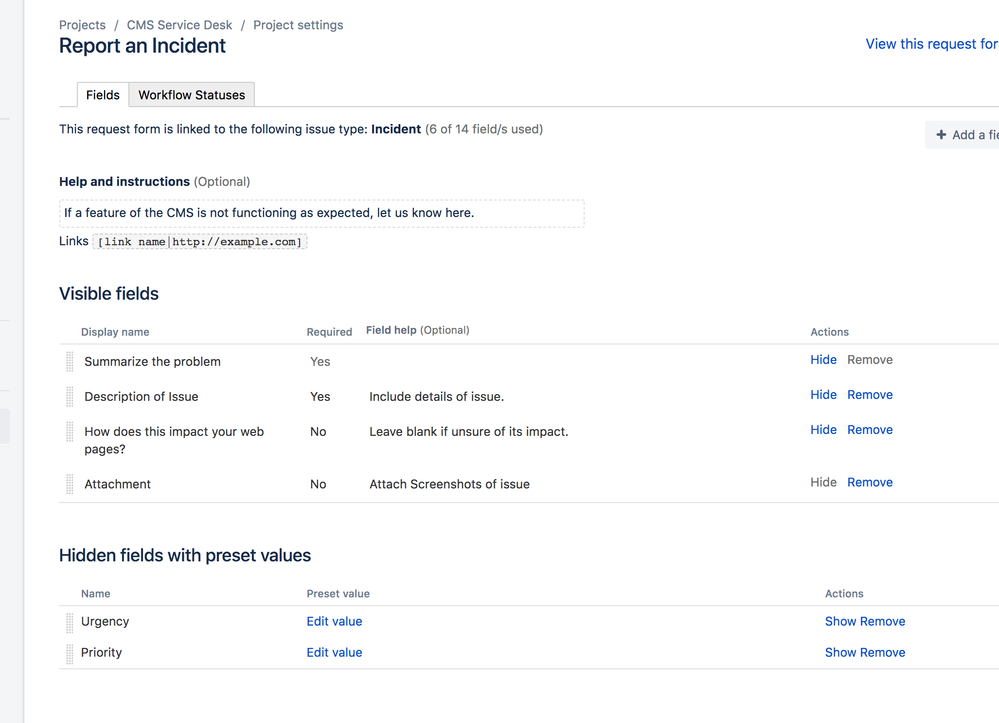Switch to the Fields tab
This screenshot has height=723, width=999.
click(103, 95)
